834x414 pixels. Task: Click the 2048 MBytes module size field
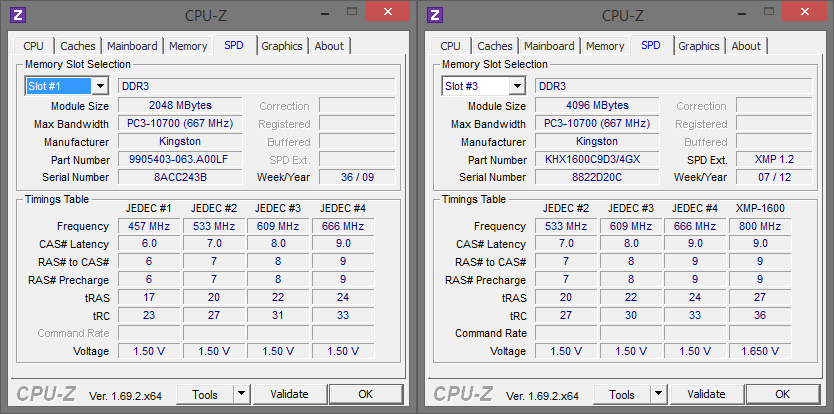(x=180, y=105)
